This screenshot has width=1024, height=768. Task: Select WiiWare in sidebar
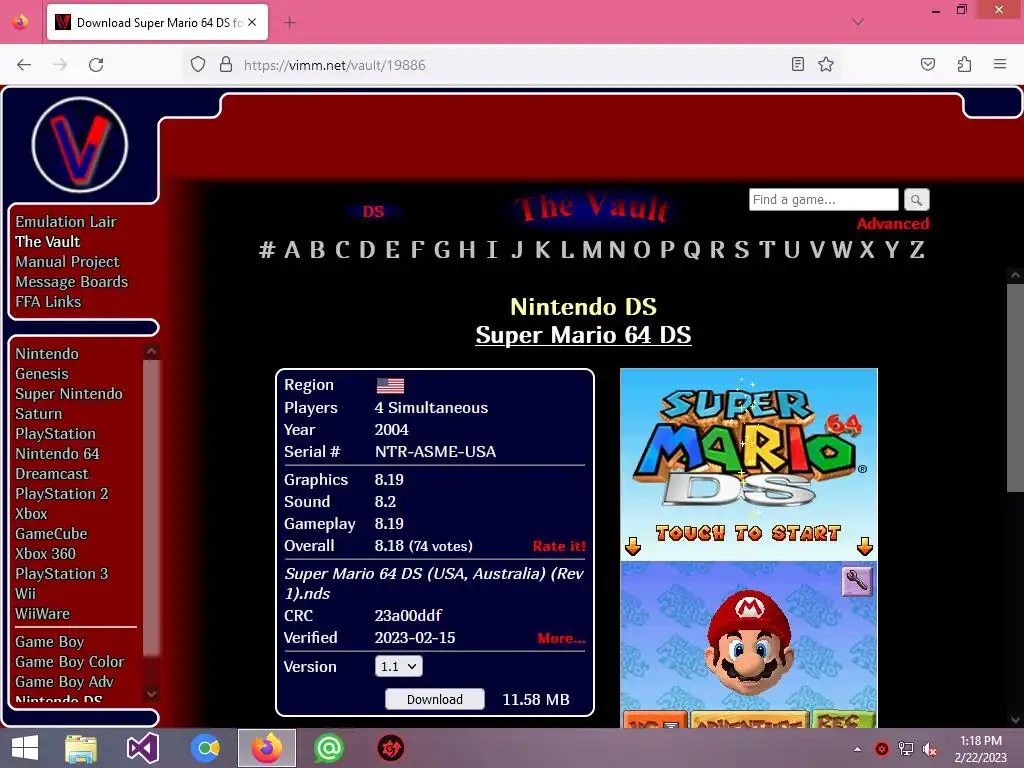[42, 614]
